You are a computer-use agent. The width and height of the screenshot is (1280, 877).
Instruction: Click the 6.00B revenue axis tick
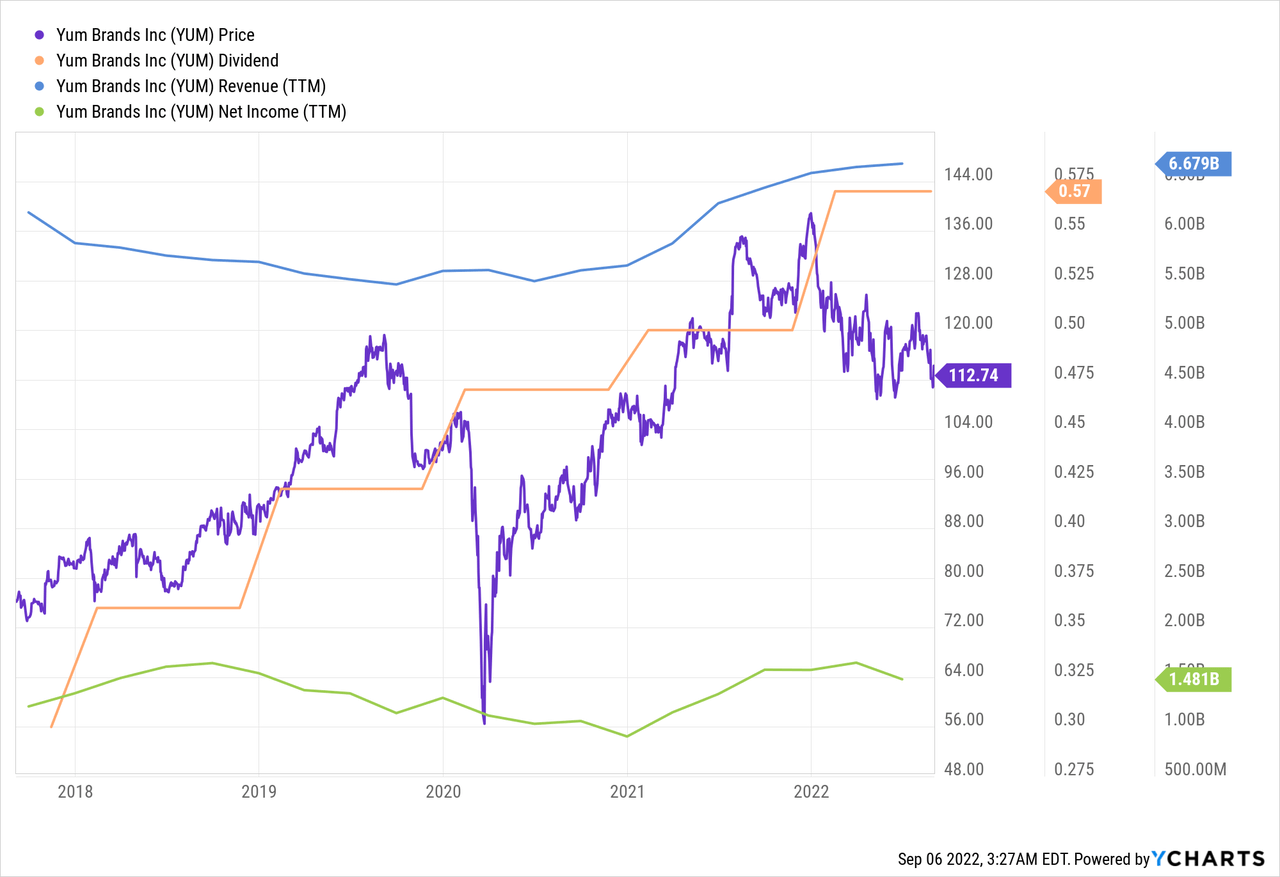pos(1184,224)
